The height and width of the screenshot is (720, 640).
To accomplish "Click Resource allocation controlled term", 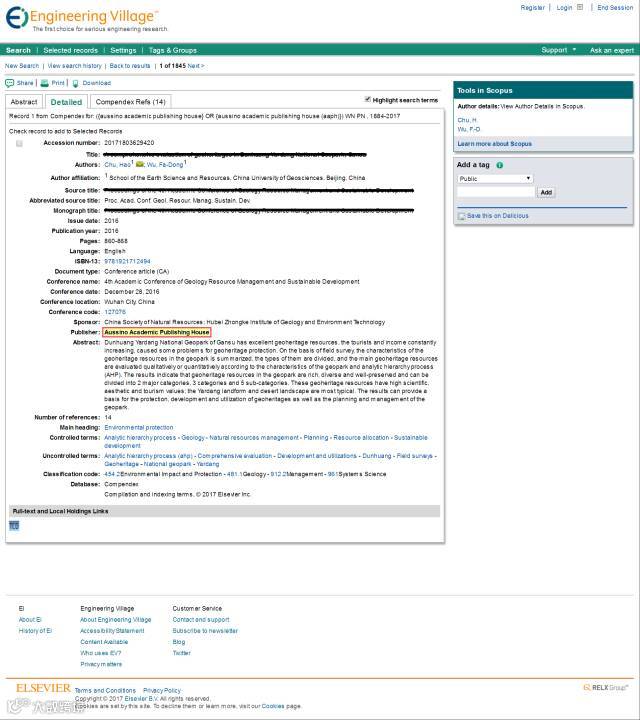I will (361, 438).
